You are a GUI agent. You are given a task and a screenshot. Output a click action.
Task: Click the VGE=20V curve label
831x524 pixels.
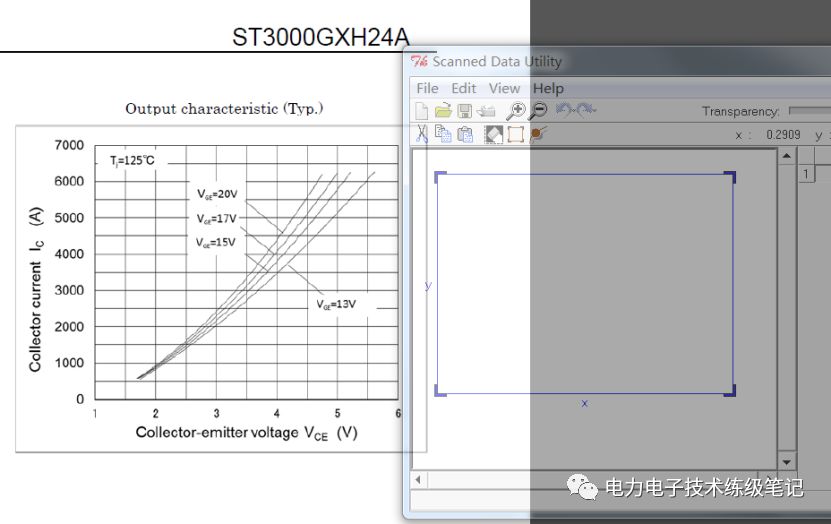pyautogui.click(x=217, y=194)
